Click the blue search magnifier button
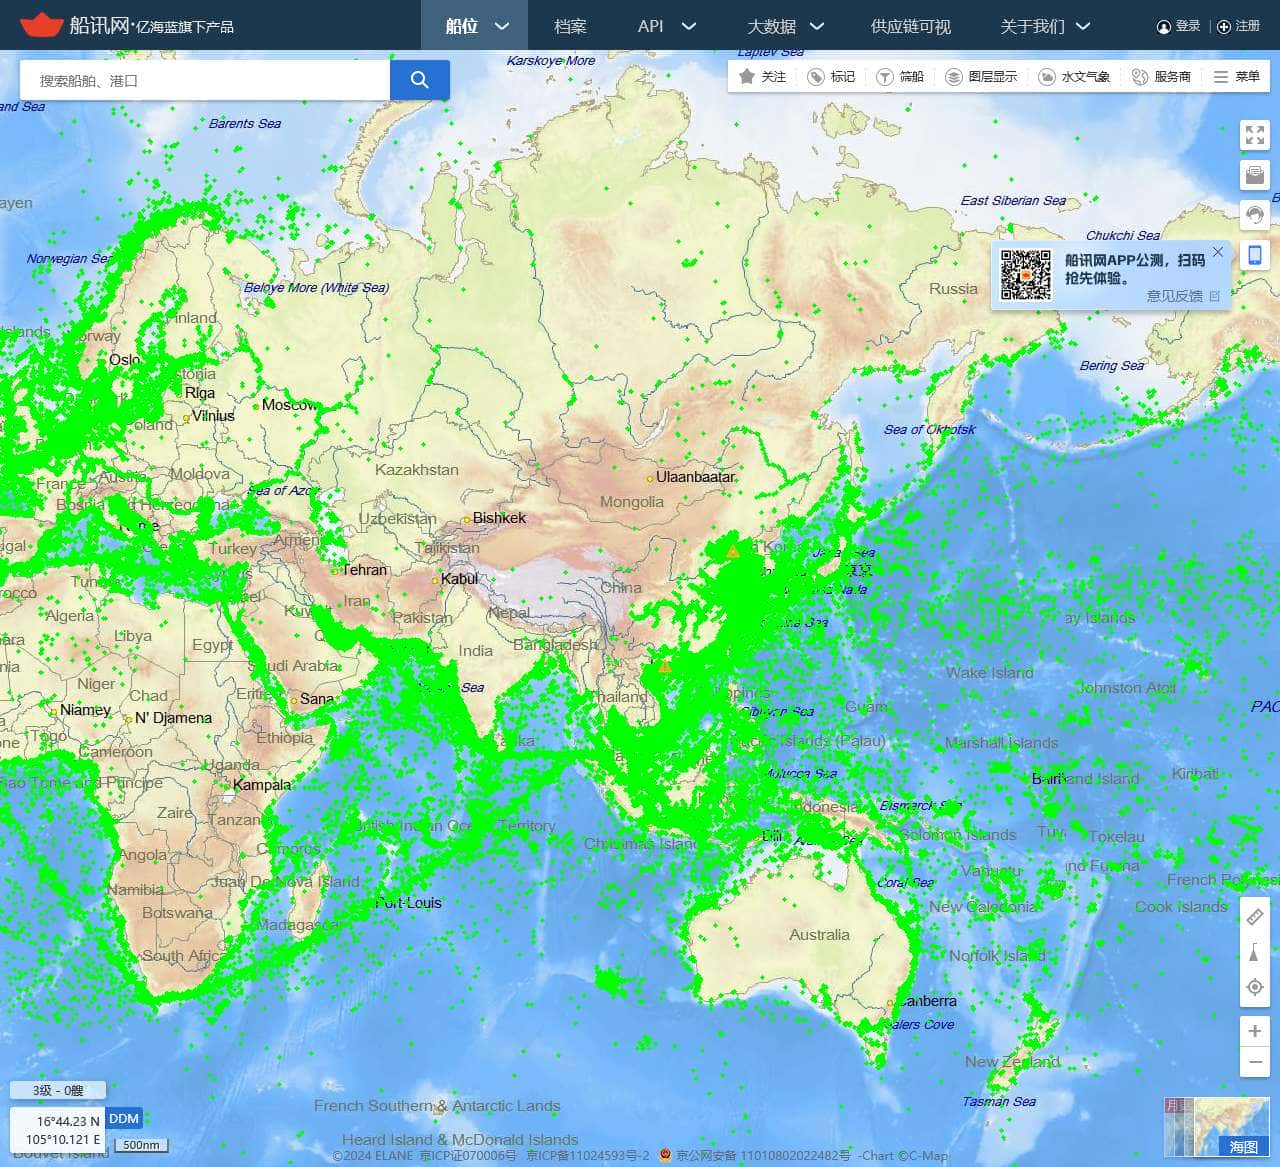Viewport: 1280px width, 1167px height. pyautogui.click(x=419, y=80)
